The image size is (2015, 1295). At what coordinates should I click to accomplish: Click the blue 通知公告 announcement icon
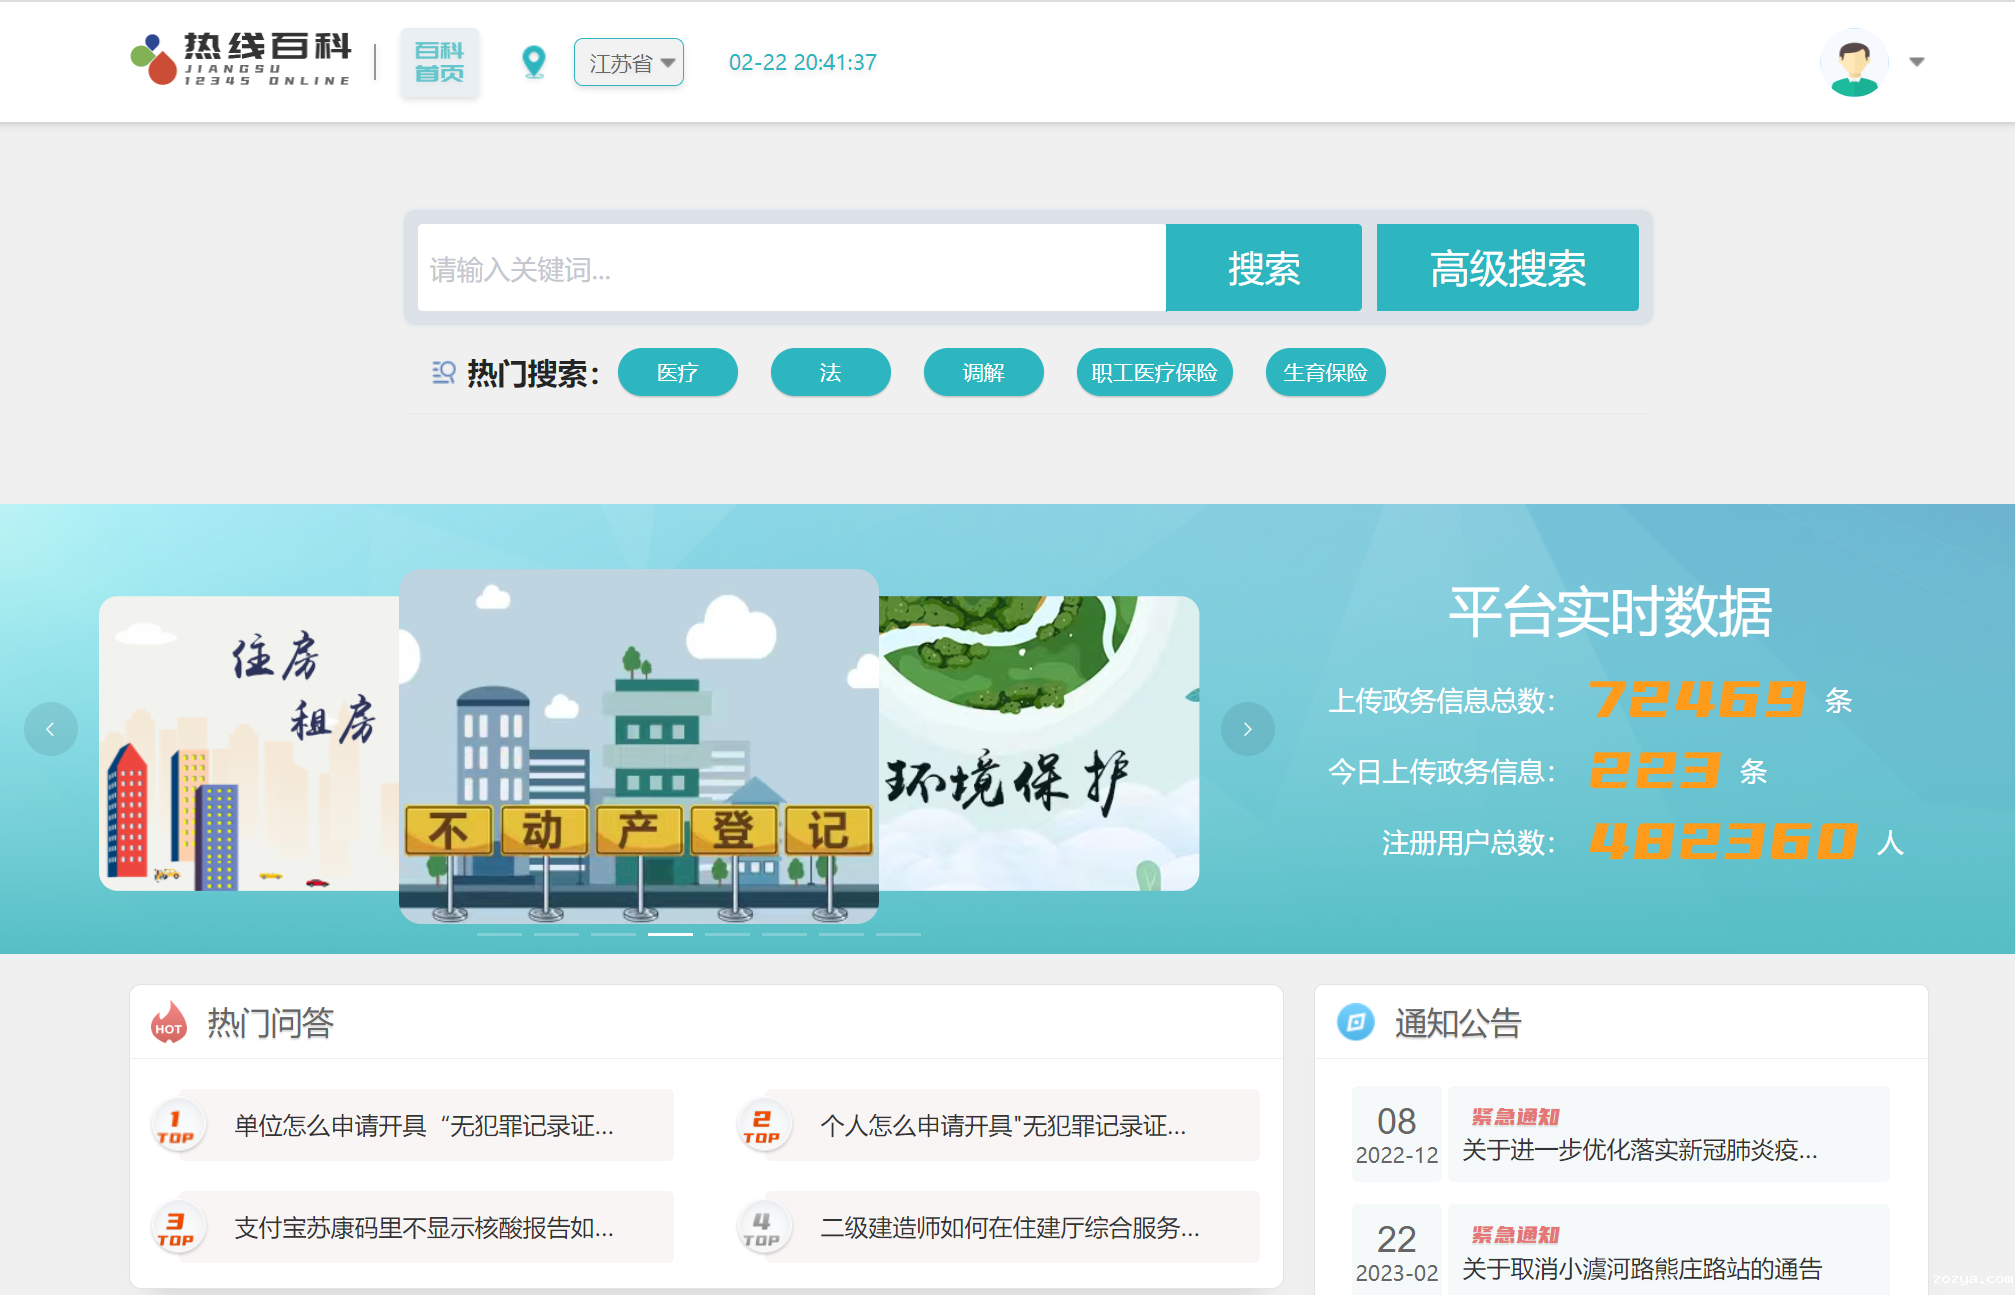[x=1355, y=1022]
